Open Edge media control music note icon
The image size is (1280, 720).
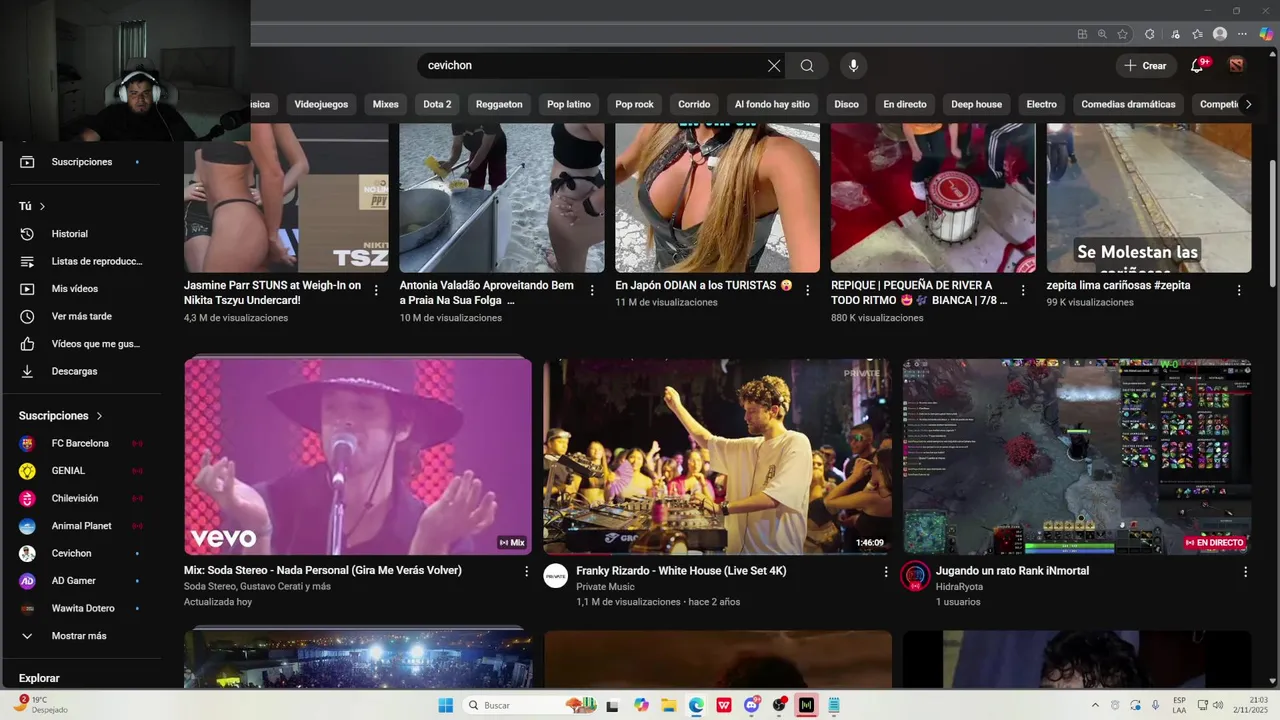[x=1174, y=34]
